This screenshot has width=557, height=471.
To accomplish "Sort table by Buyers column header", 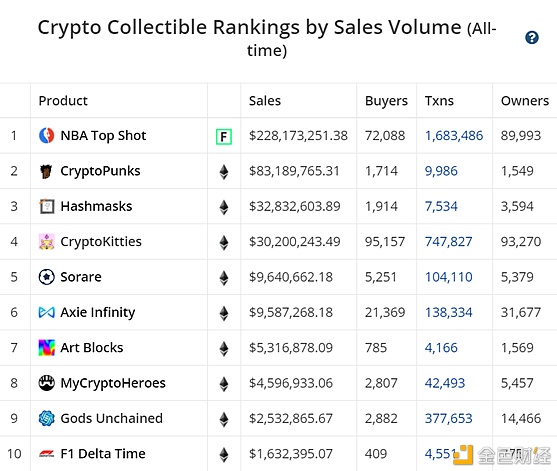I will point(386,101).
